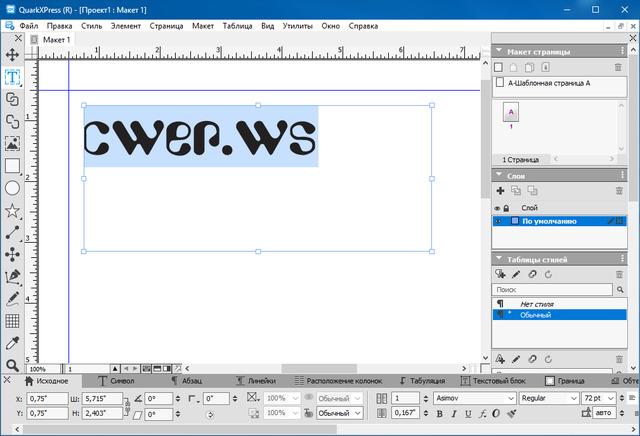Collapse the Макет страницы panel
The image size is (640, 436).
[x=499, y=51]
